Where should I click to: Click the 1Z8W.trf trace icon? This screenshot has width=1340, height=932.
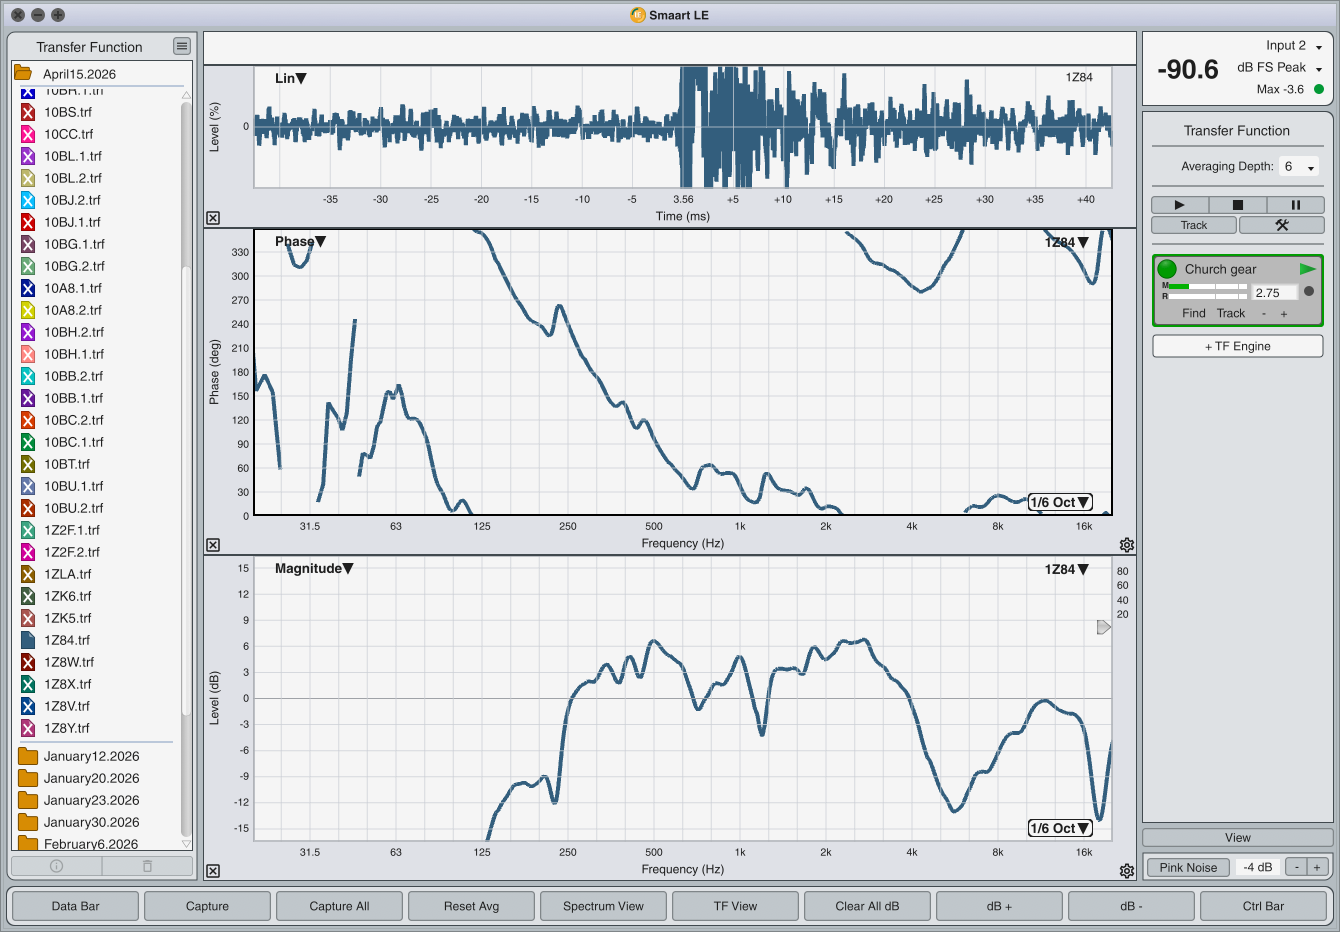28,662
